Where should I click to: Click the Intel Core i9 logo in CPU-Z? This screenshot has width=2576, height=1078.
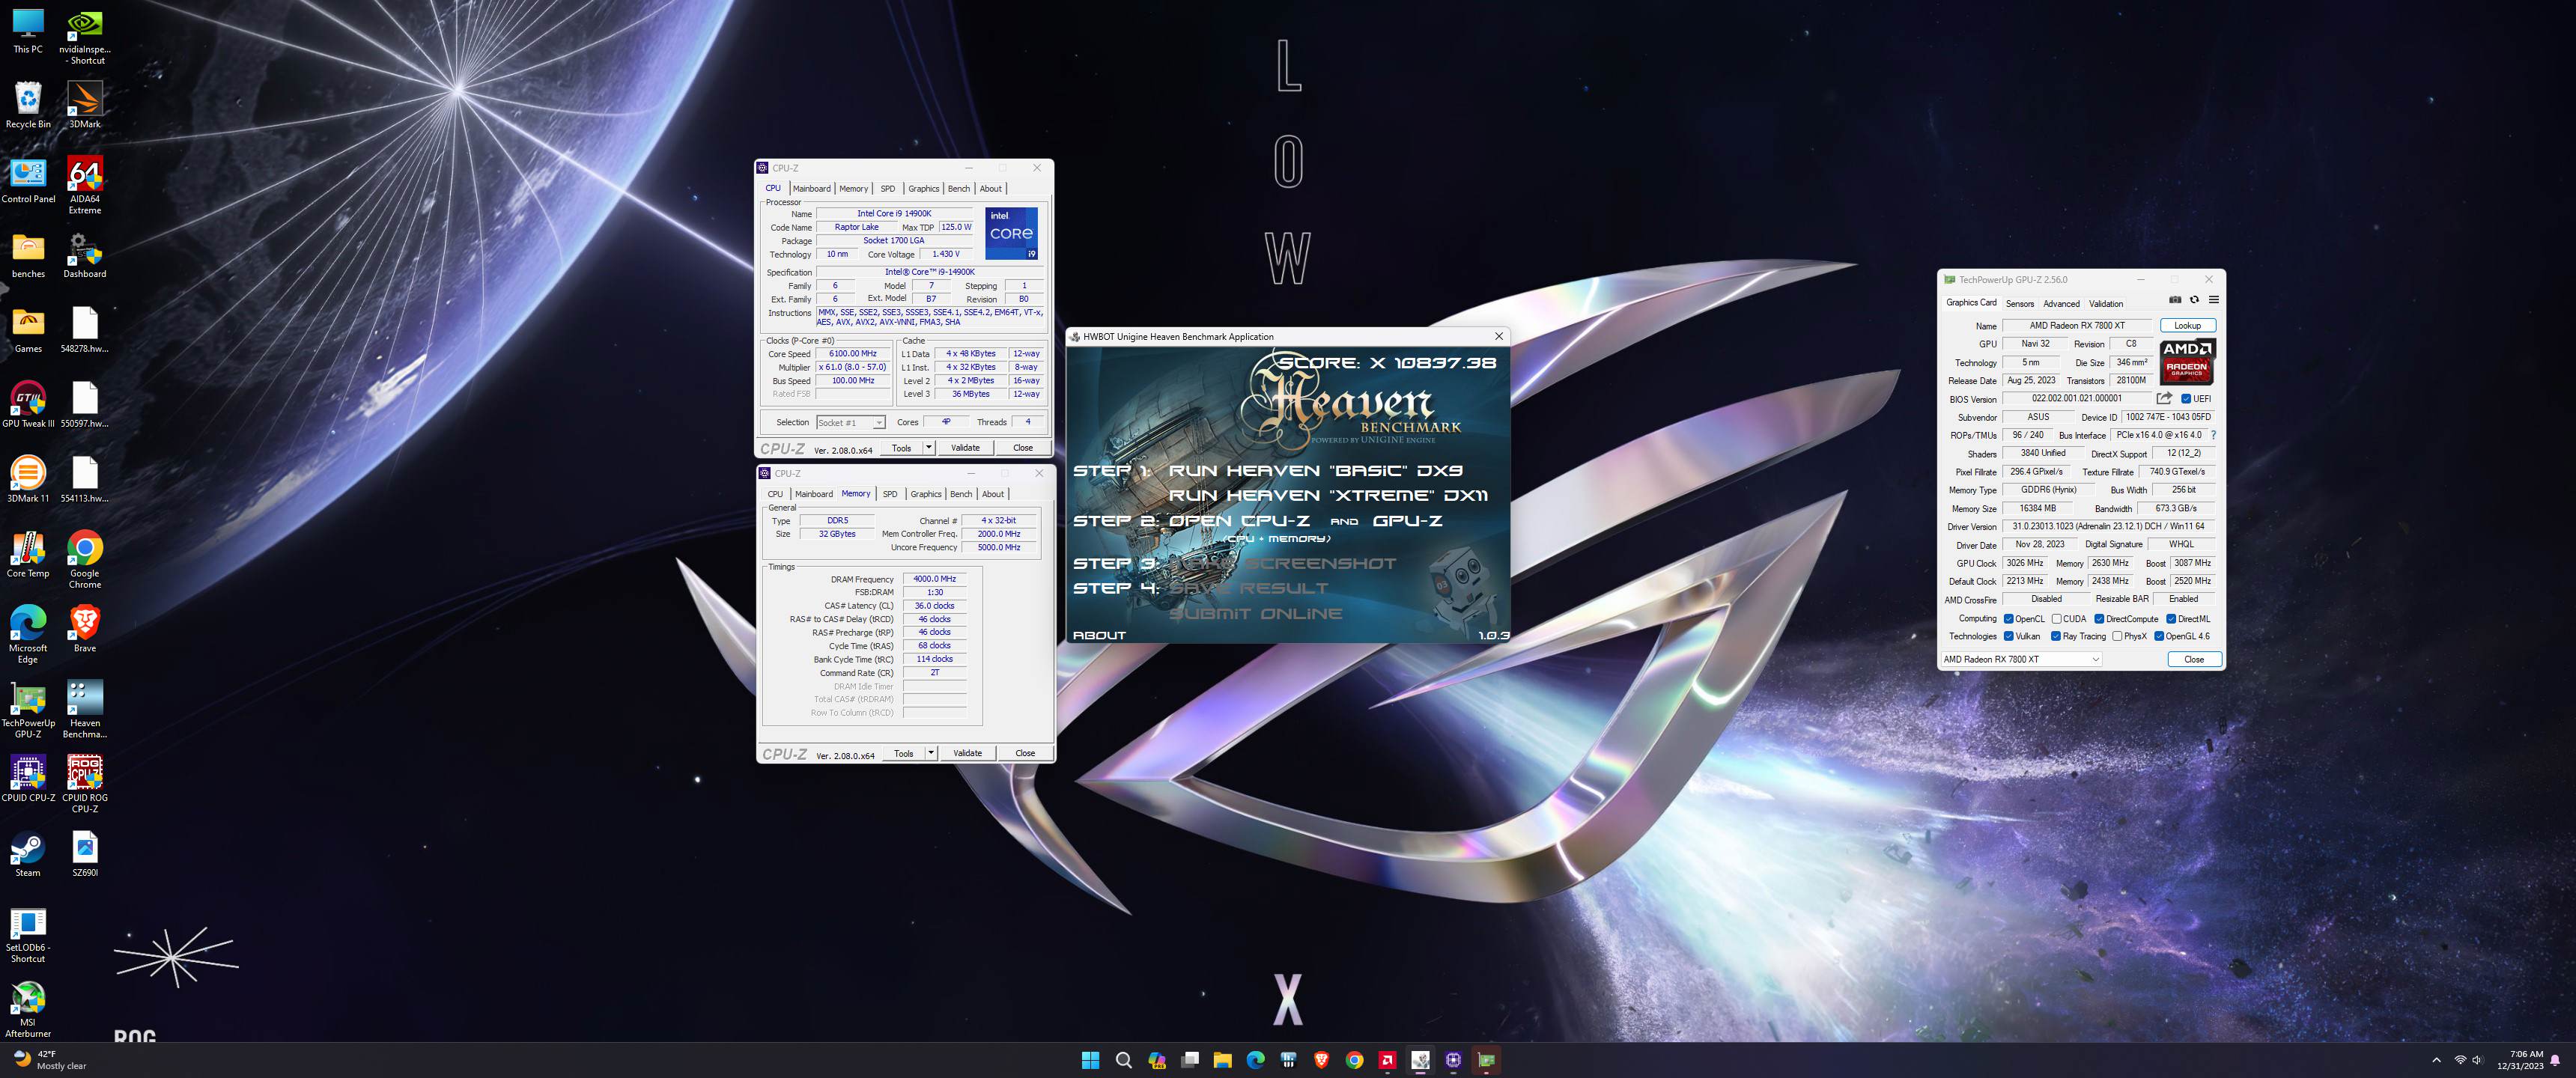click(1011, 233)
